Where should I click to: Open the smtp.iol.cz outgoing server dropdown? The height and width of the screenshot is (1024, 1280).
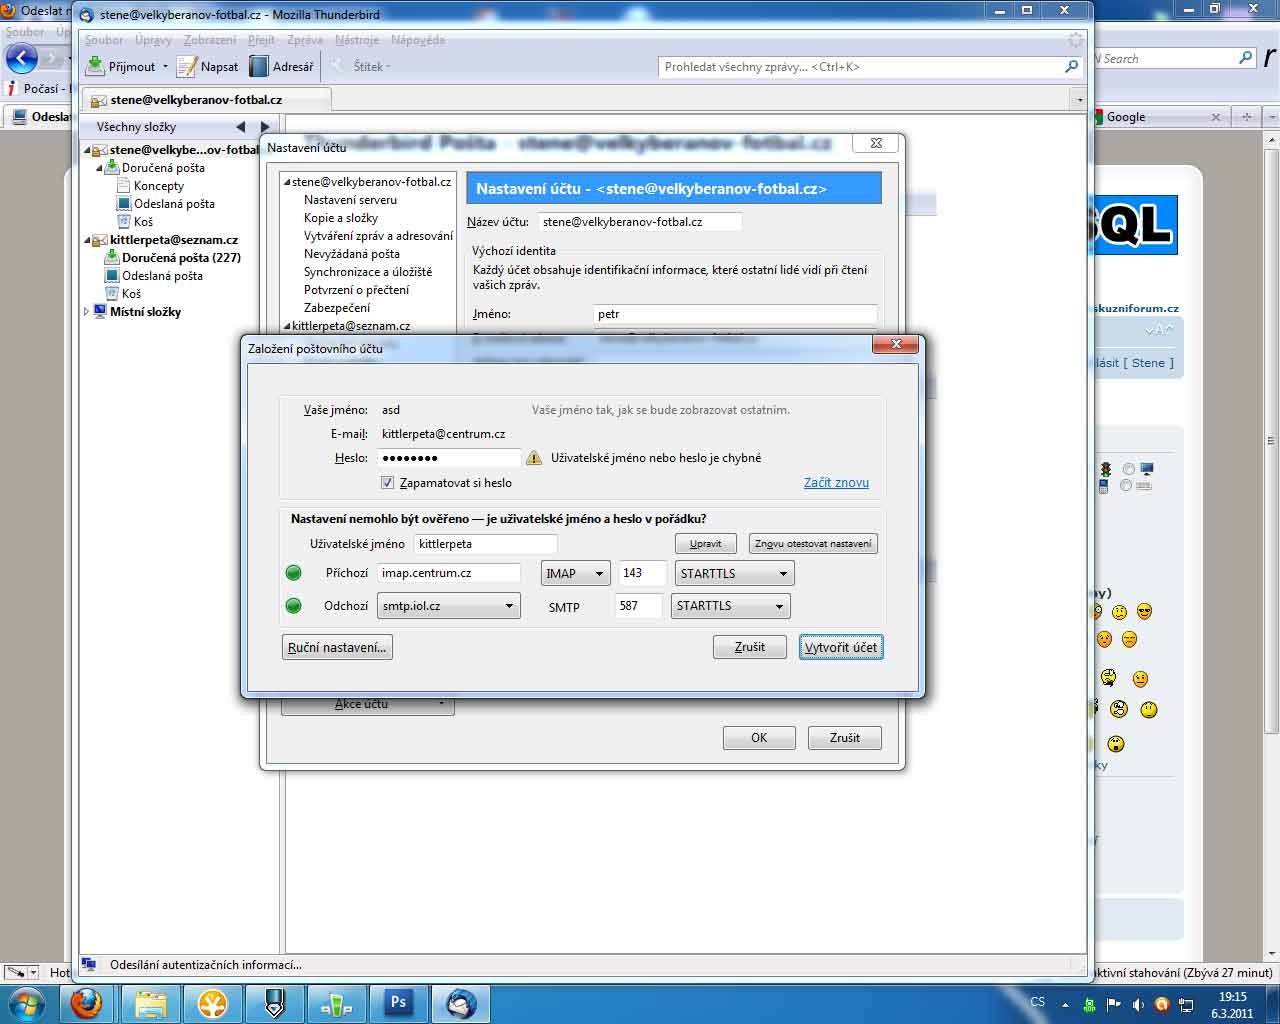pyautogui.click(x=449, y=606)
